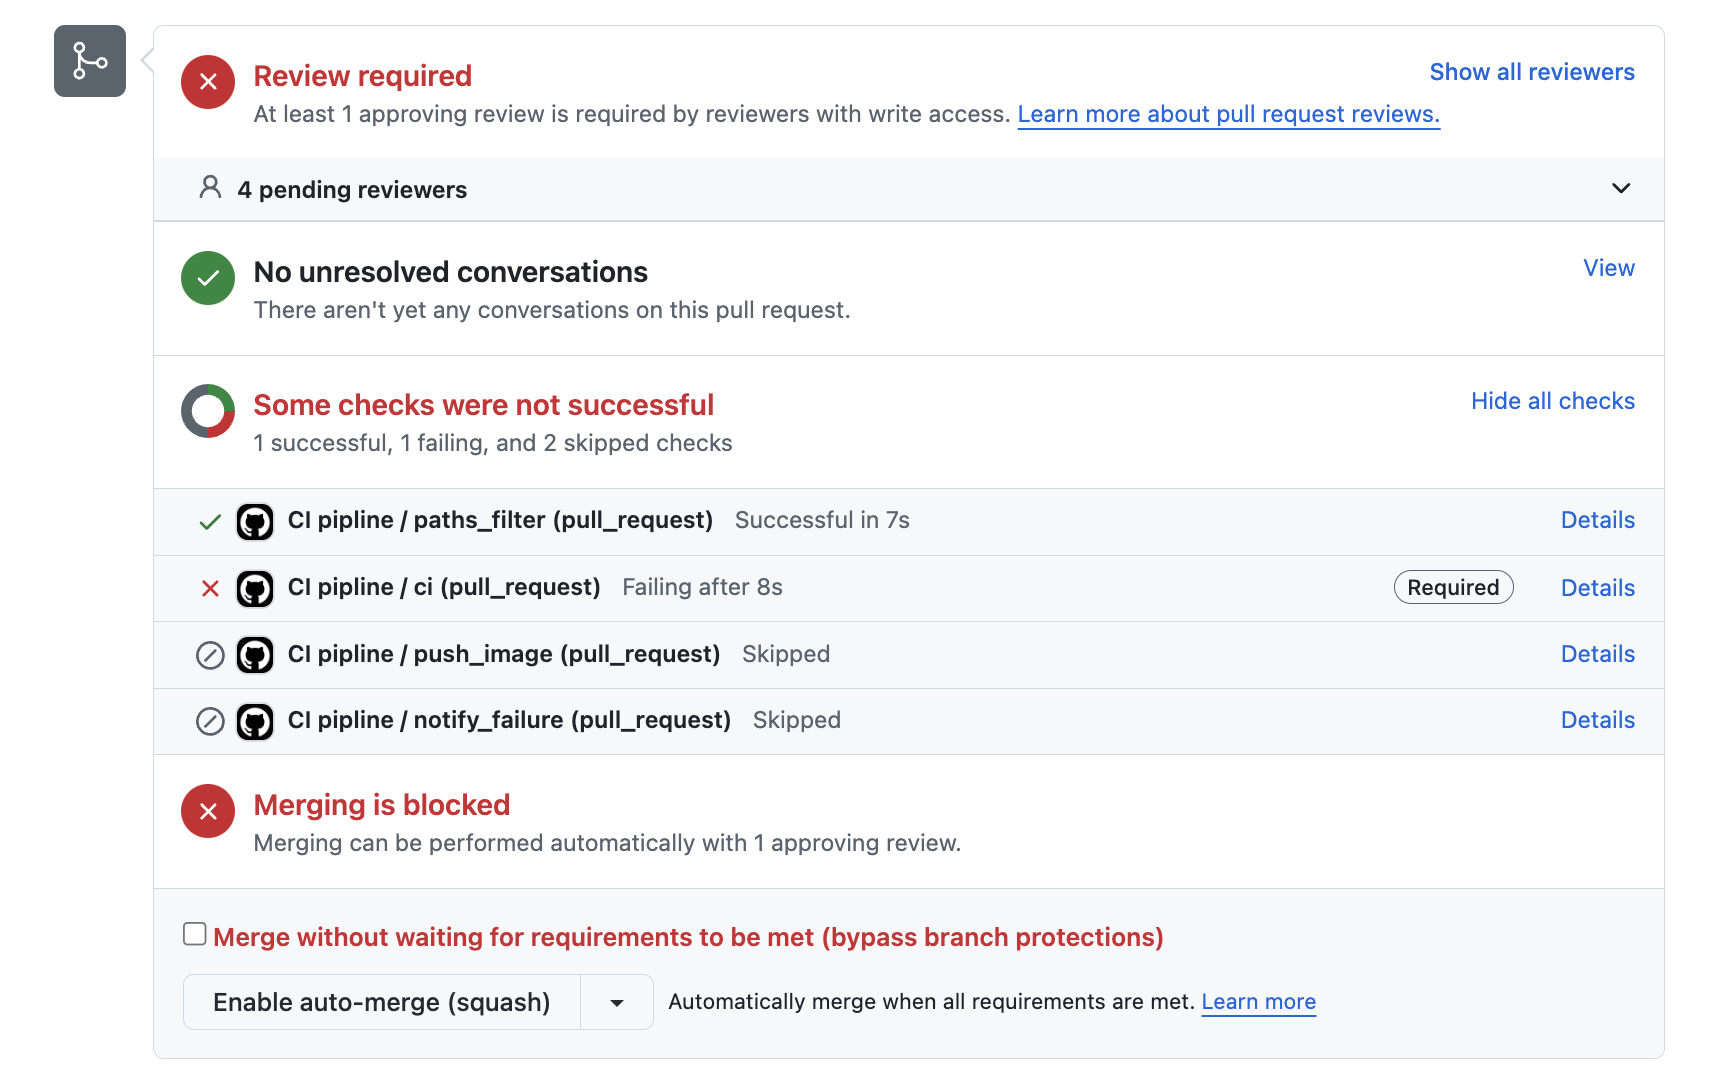1730x1079 pixels.
Task: Click the Required badge on ci check
Action: point(1453,588)
